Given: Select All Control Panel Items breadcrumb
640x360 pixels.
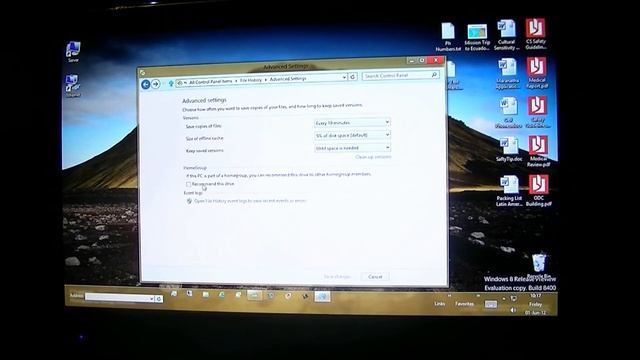Looking at the screenshot, I should click(x=210, y=82).
